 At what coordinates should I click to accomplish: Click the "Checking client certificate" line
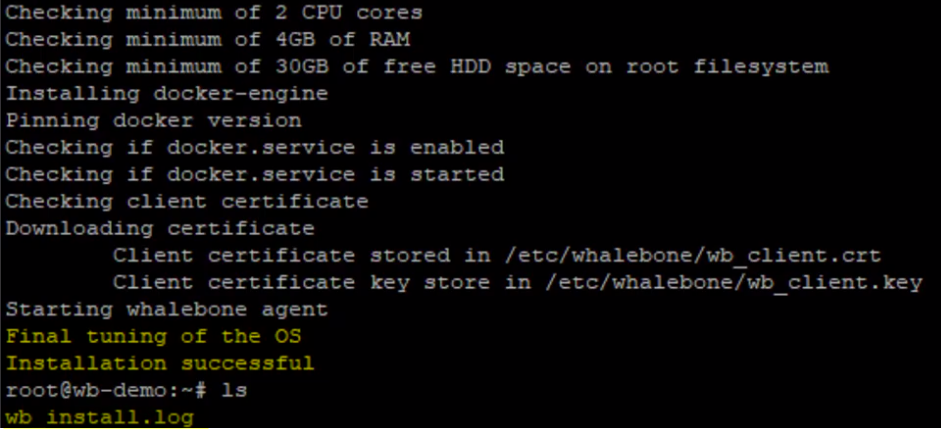[x=187, y=202]
